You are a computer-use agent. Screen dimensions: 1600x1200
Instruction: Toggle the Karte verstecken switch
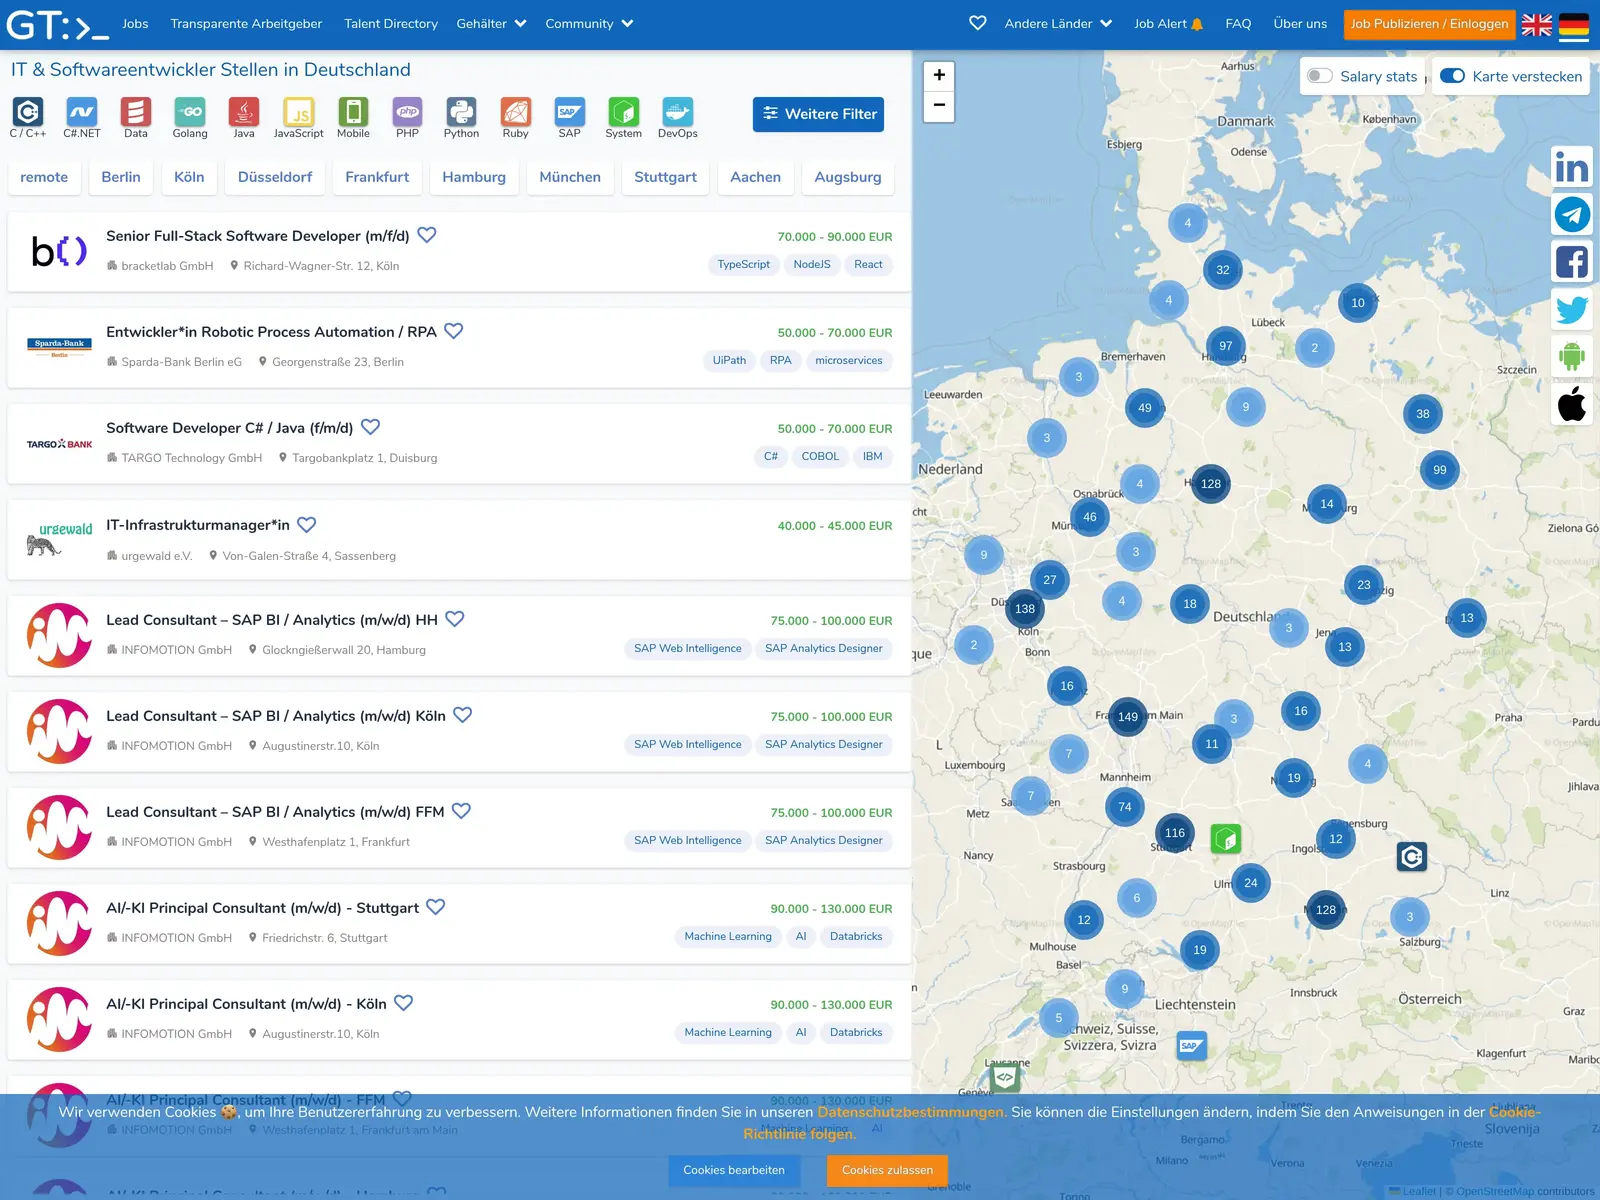(1452, 76)
